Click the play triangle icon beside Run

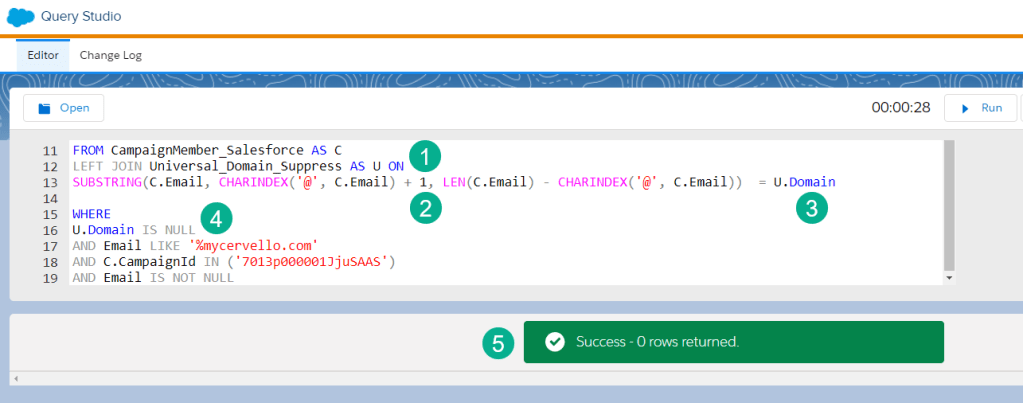[x=964, y=108]
